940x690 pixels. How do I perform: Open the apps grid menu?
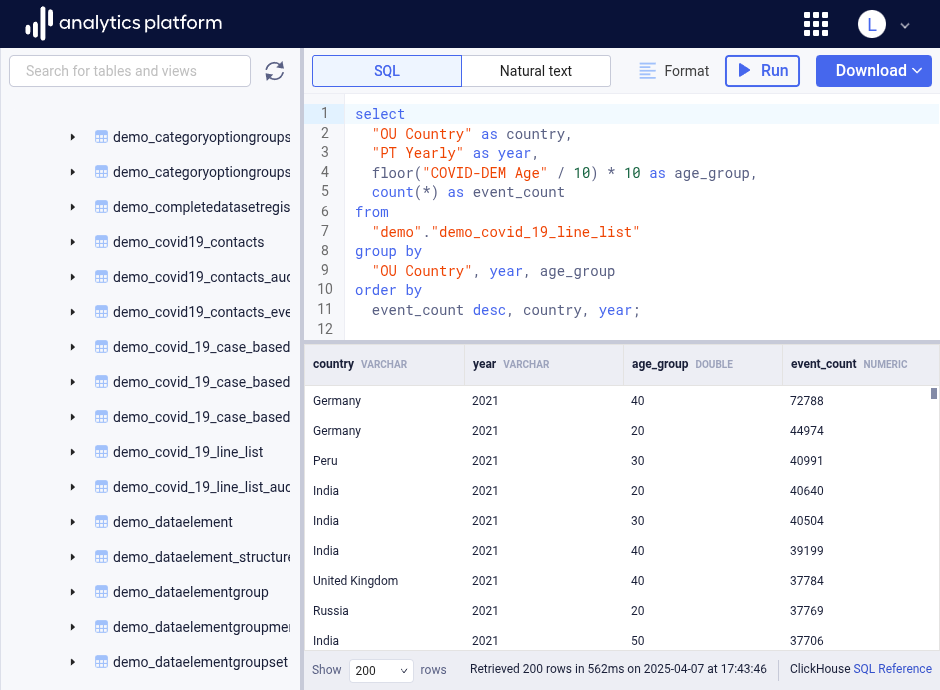[x=815, y=25]
